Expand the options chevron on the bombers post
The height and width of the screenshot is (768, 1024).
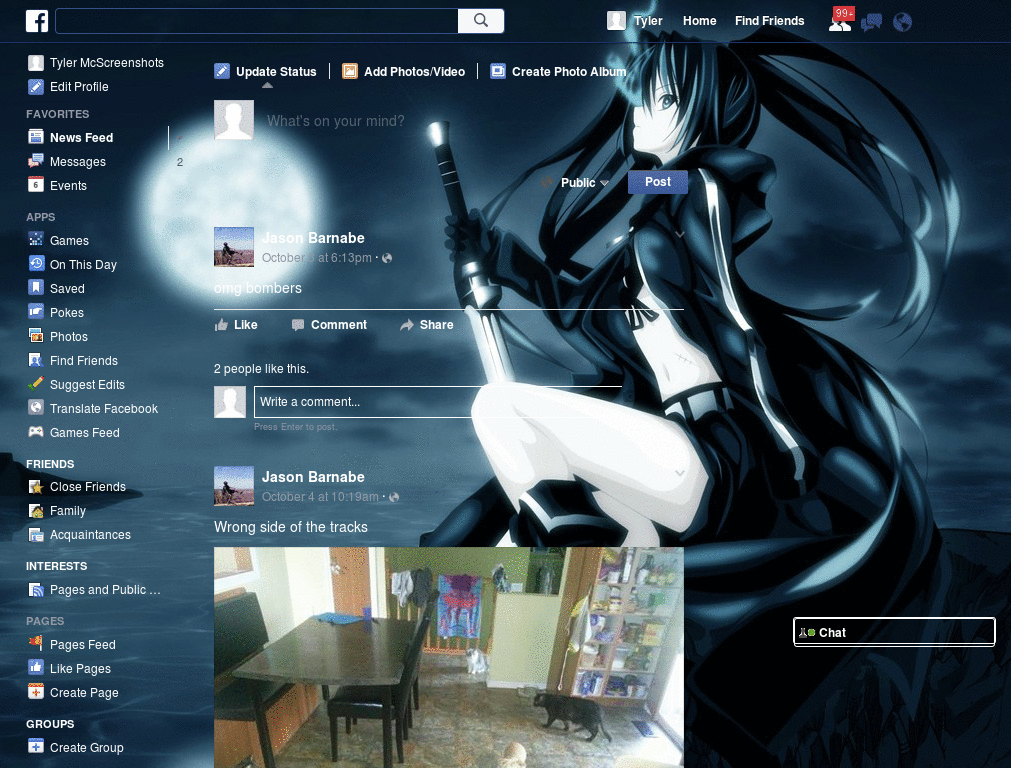(680, 233)
